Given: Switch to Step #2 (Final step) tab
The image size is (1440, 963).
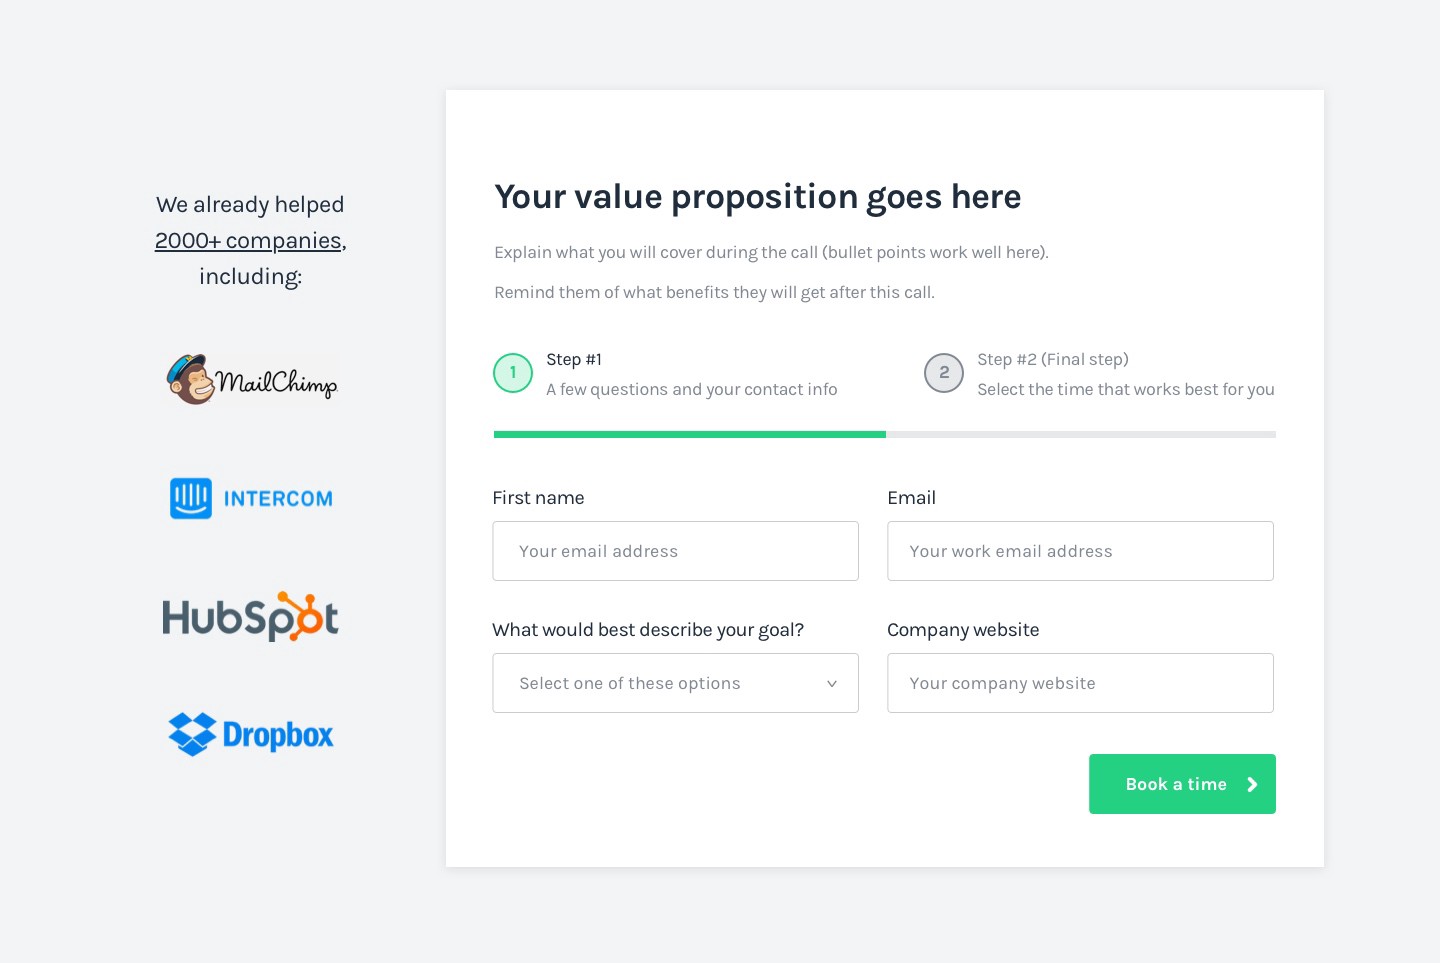Looking at the screenshot, I should tap(1052, 360).
